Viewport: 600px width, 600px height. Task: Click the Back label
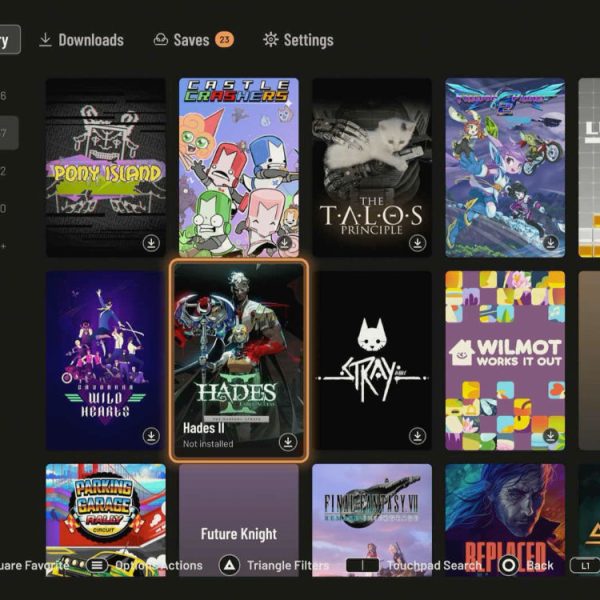click(540, 566)
